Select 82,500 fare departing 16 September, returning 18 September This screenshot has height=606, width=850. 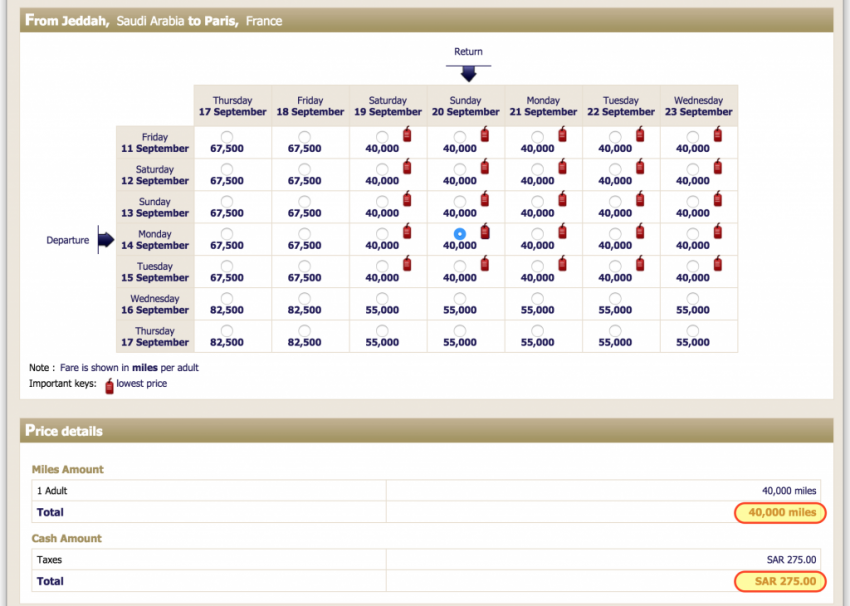point(304,298)
